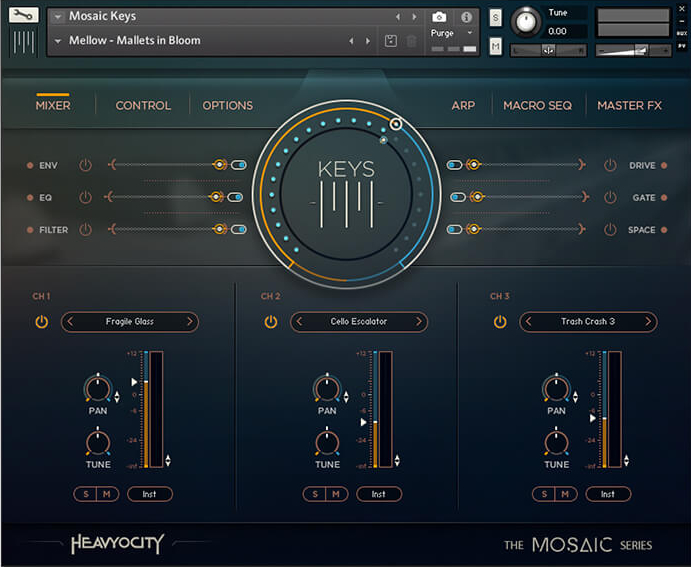Click the GATE macro slider handle
Viewport: 691px width, 567px height.
[477, 197]
